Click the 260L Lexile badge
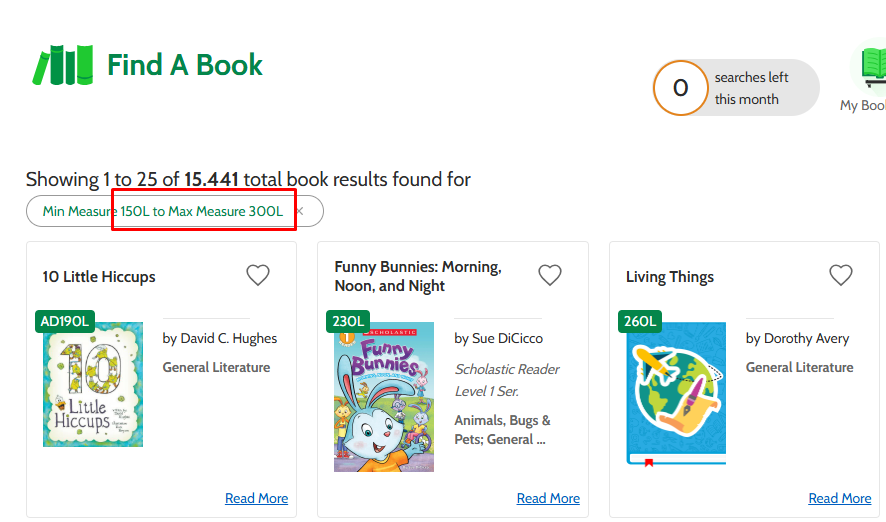The height and width of the screenshot is (522, 886). 640,321
